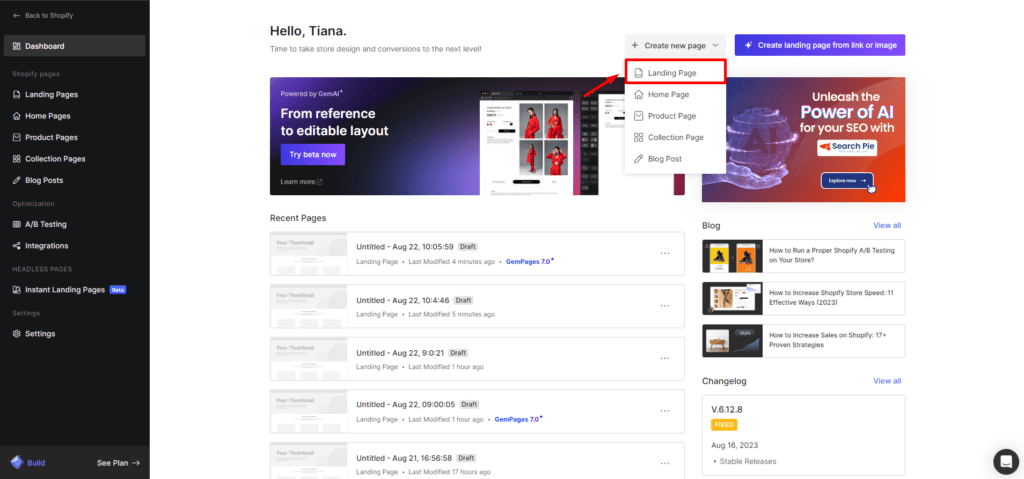Click the A/B Testing sidebar icon
Viewport: 1024px width, 479px height.
click(x=17, y=224)
